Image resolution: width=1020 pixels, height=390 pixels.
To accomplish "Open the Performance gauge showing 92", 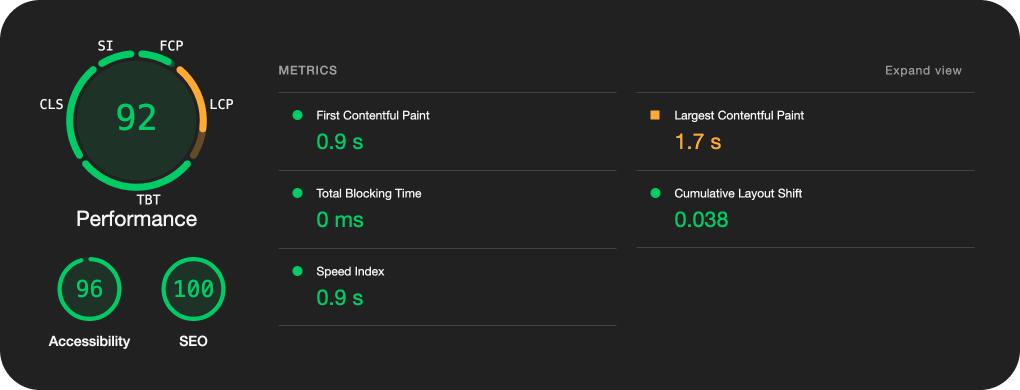I will [x=137, y=119].
